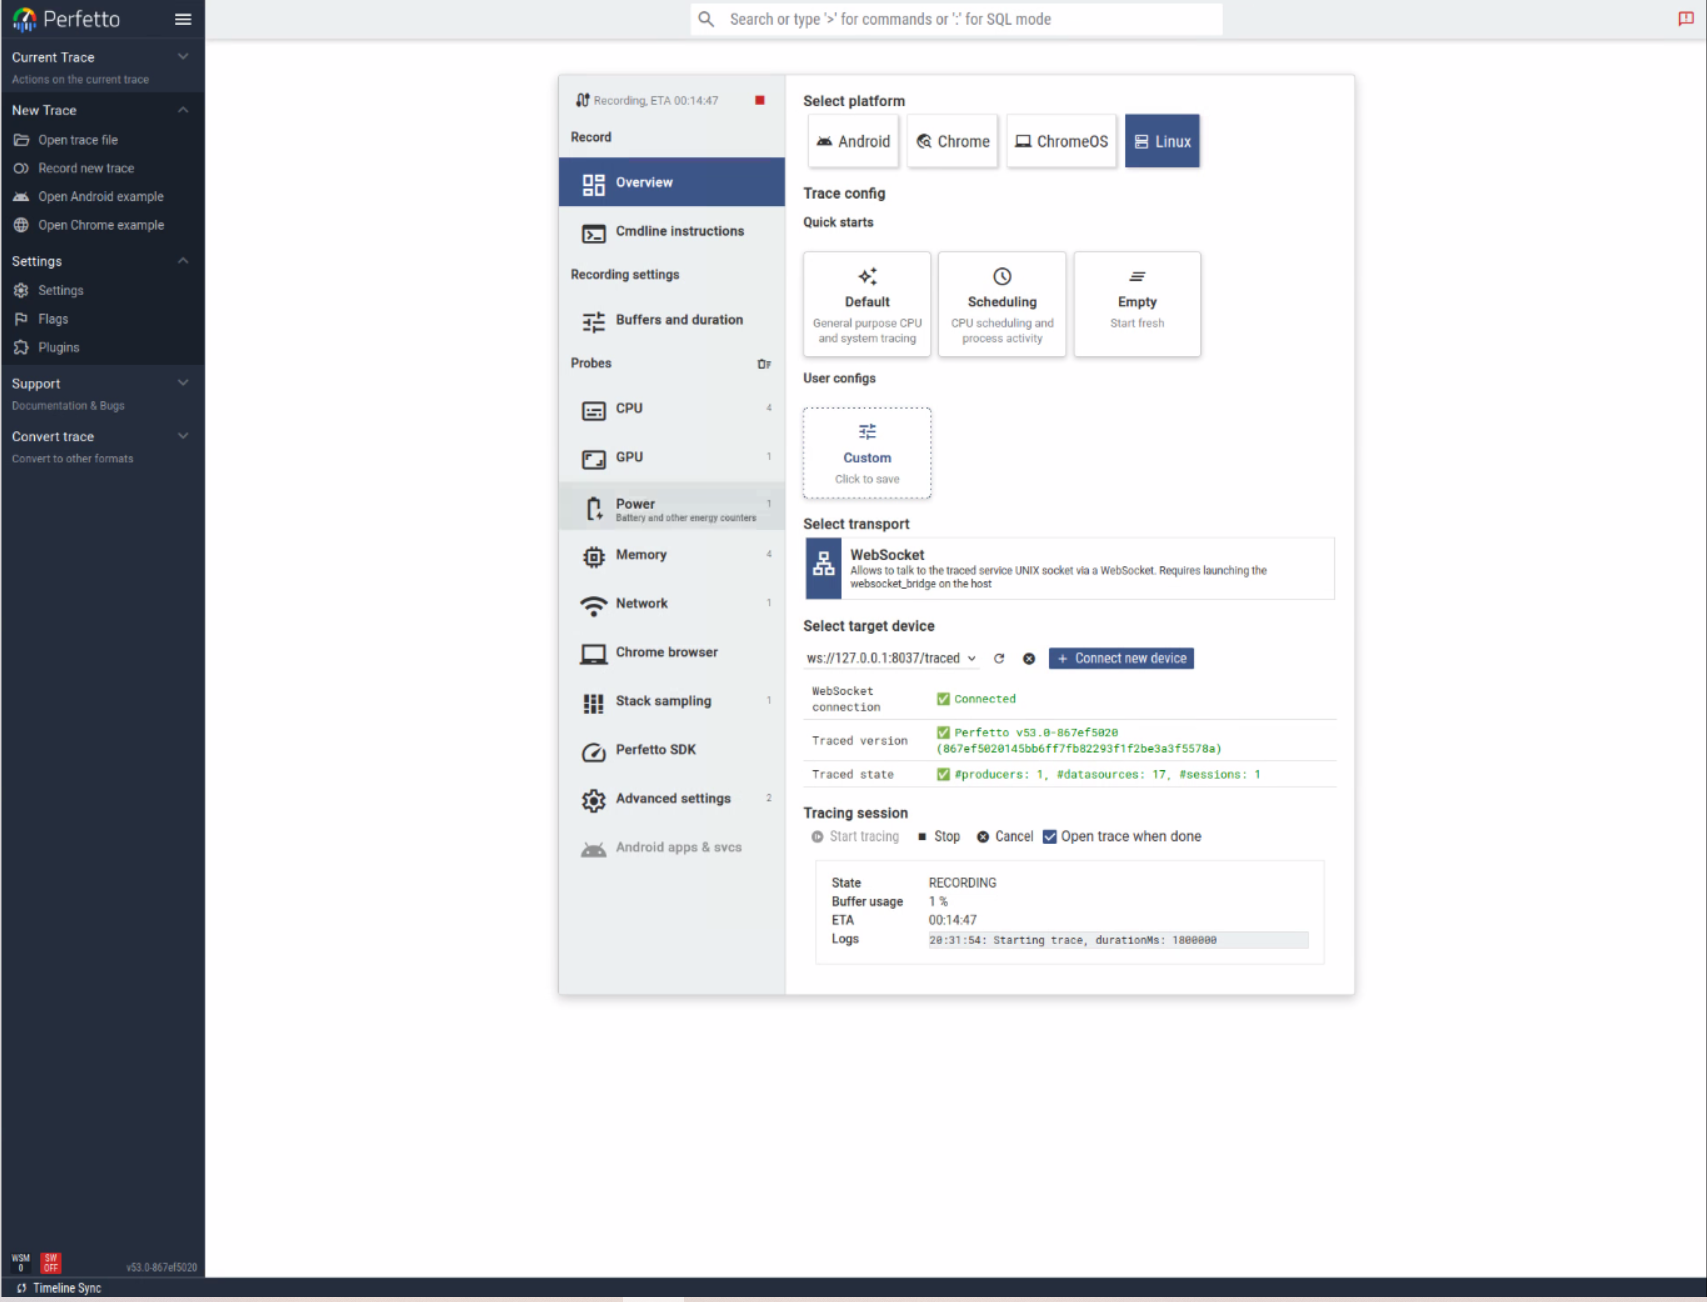This screenshot has width=1707, height=1302.
Task: Open Stack sampling probes page
Action: [x=672, y=701]
